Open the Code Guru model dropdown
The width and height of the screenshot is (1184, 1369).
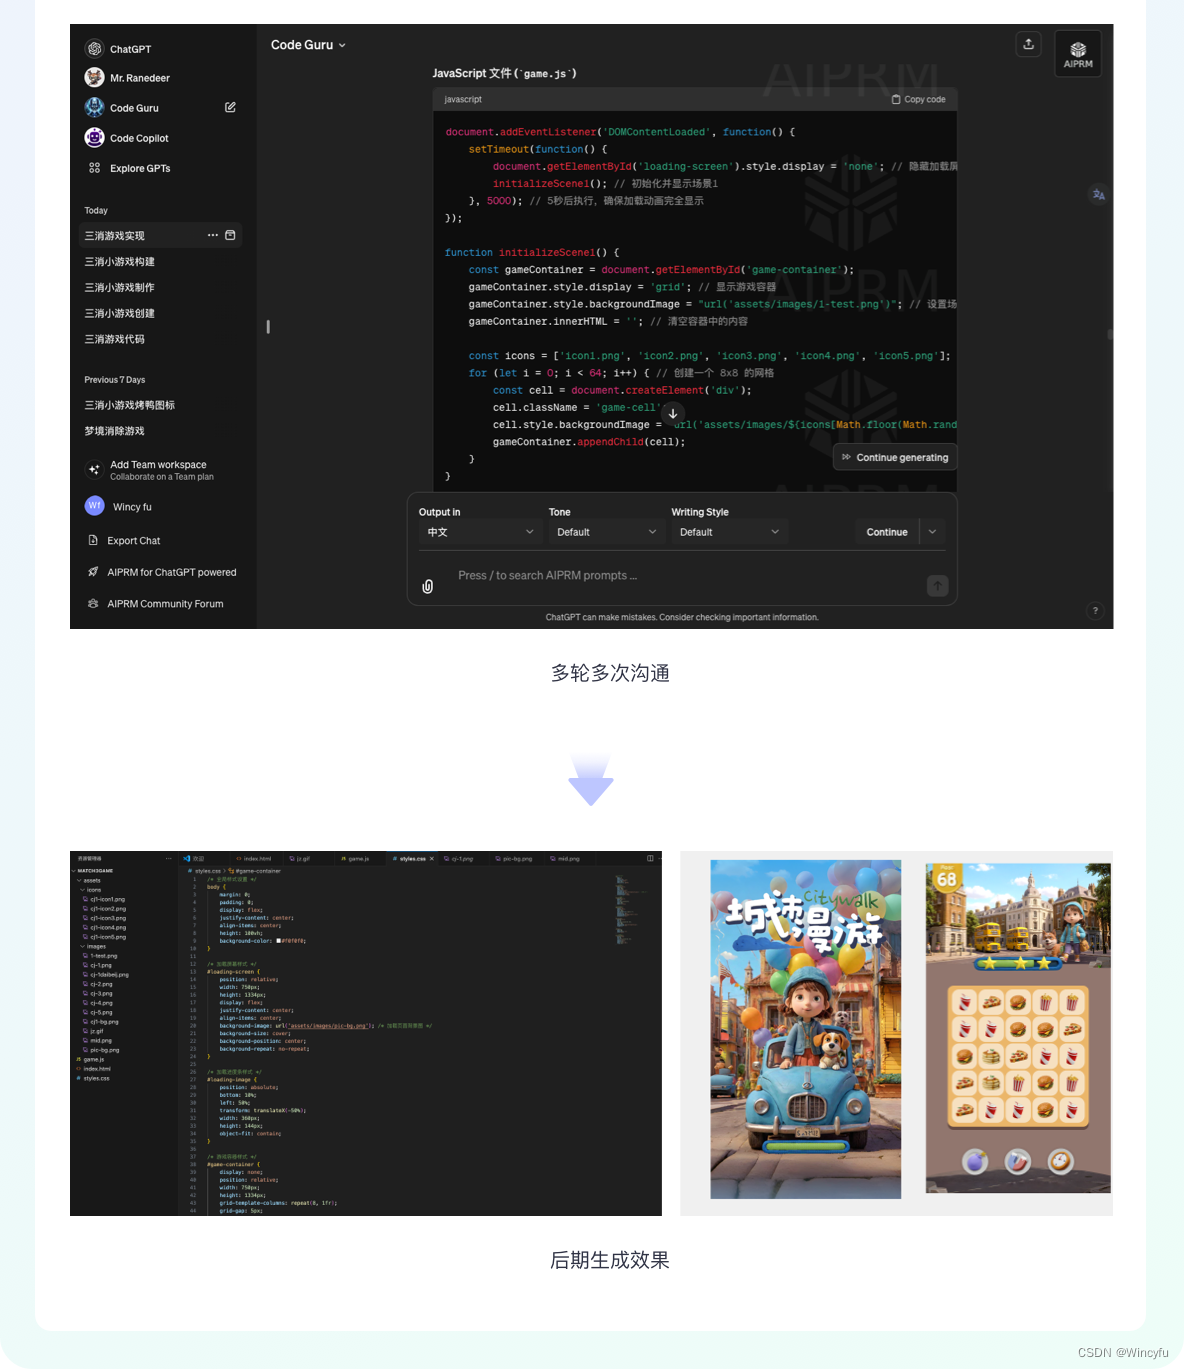click(308, 45)
